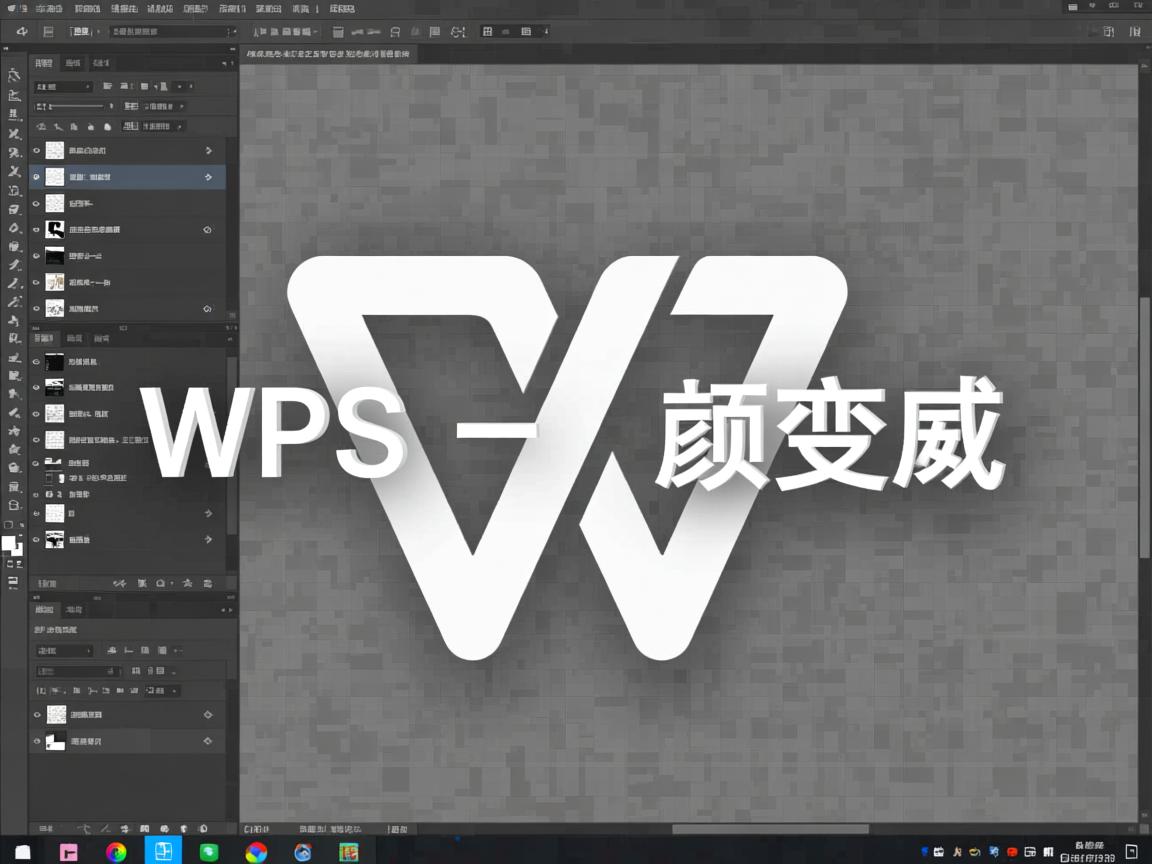Select the Move tool at the toolbar top
The height and width of the screenshot is (864, 1152).
click(14, 75)
